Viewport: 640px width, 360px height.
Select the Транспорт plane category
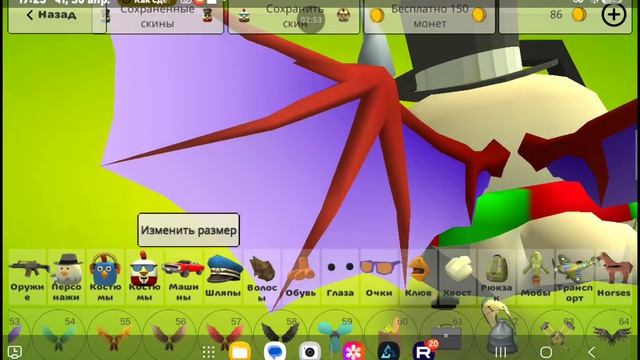(575, 277)
